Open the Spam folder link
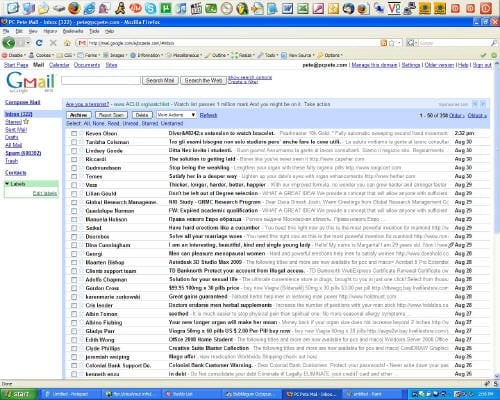Viewport: 500px width, 400px height. click(23, 153)
